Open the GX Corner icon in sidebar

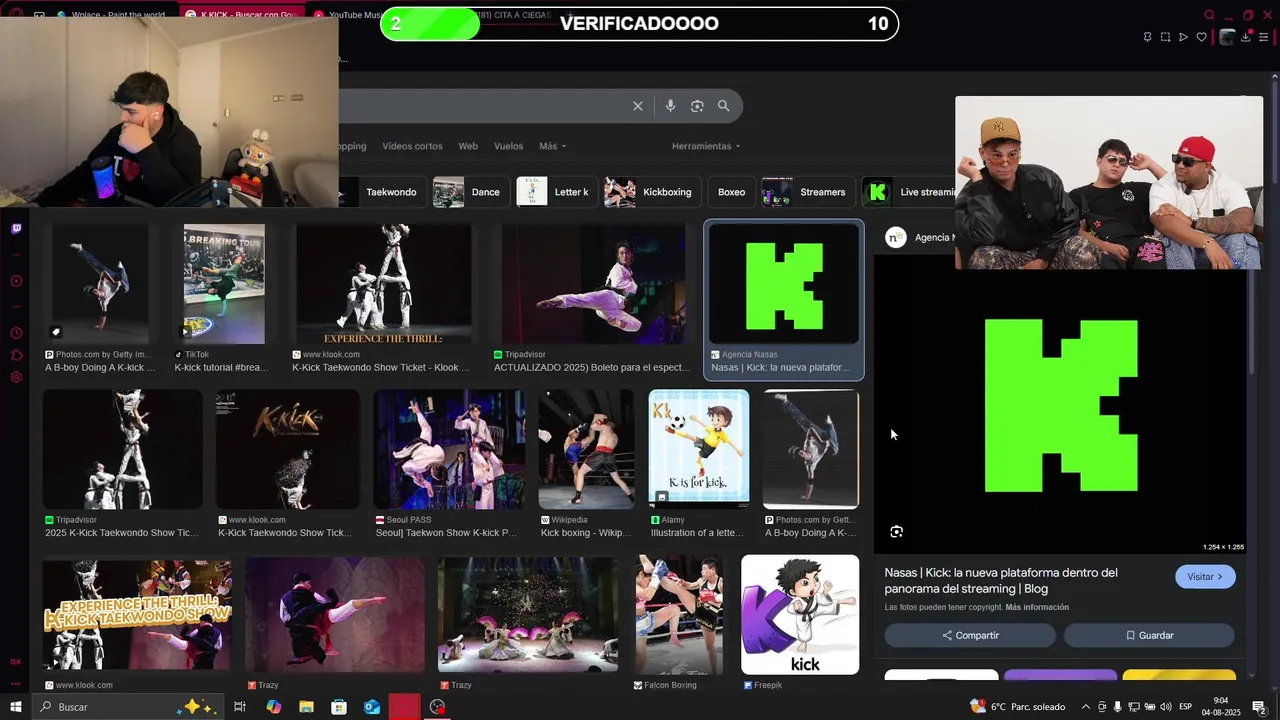(x=16, y=661)
